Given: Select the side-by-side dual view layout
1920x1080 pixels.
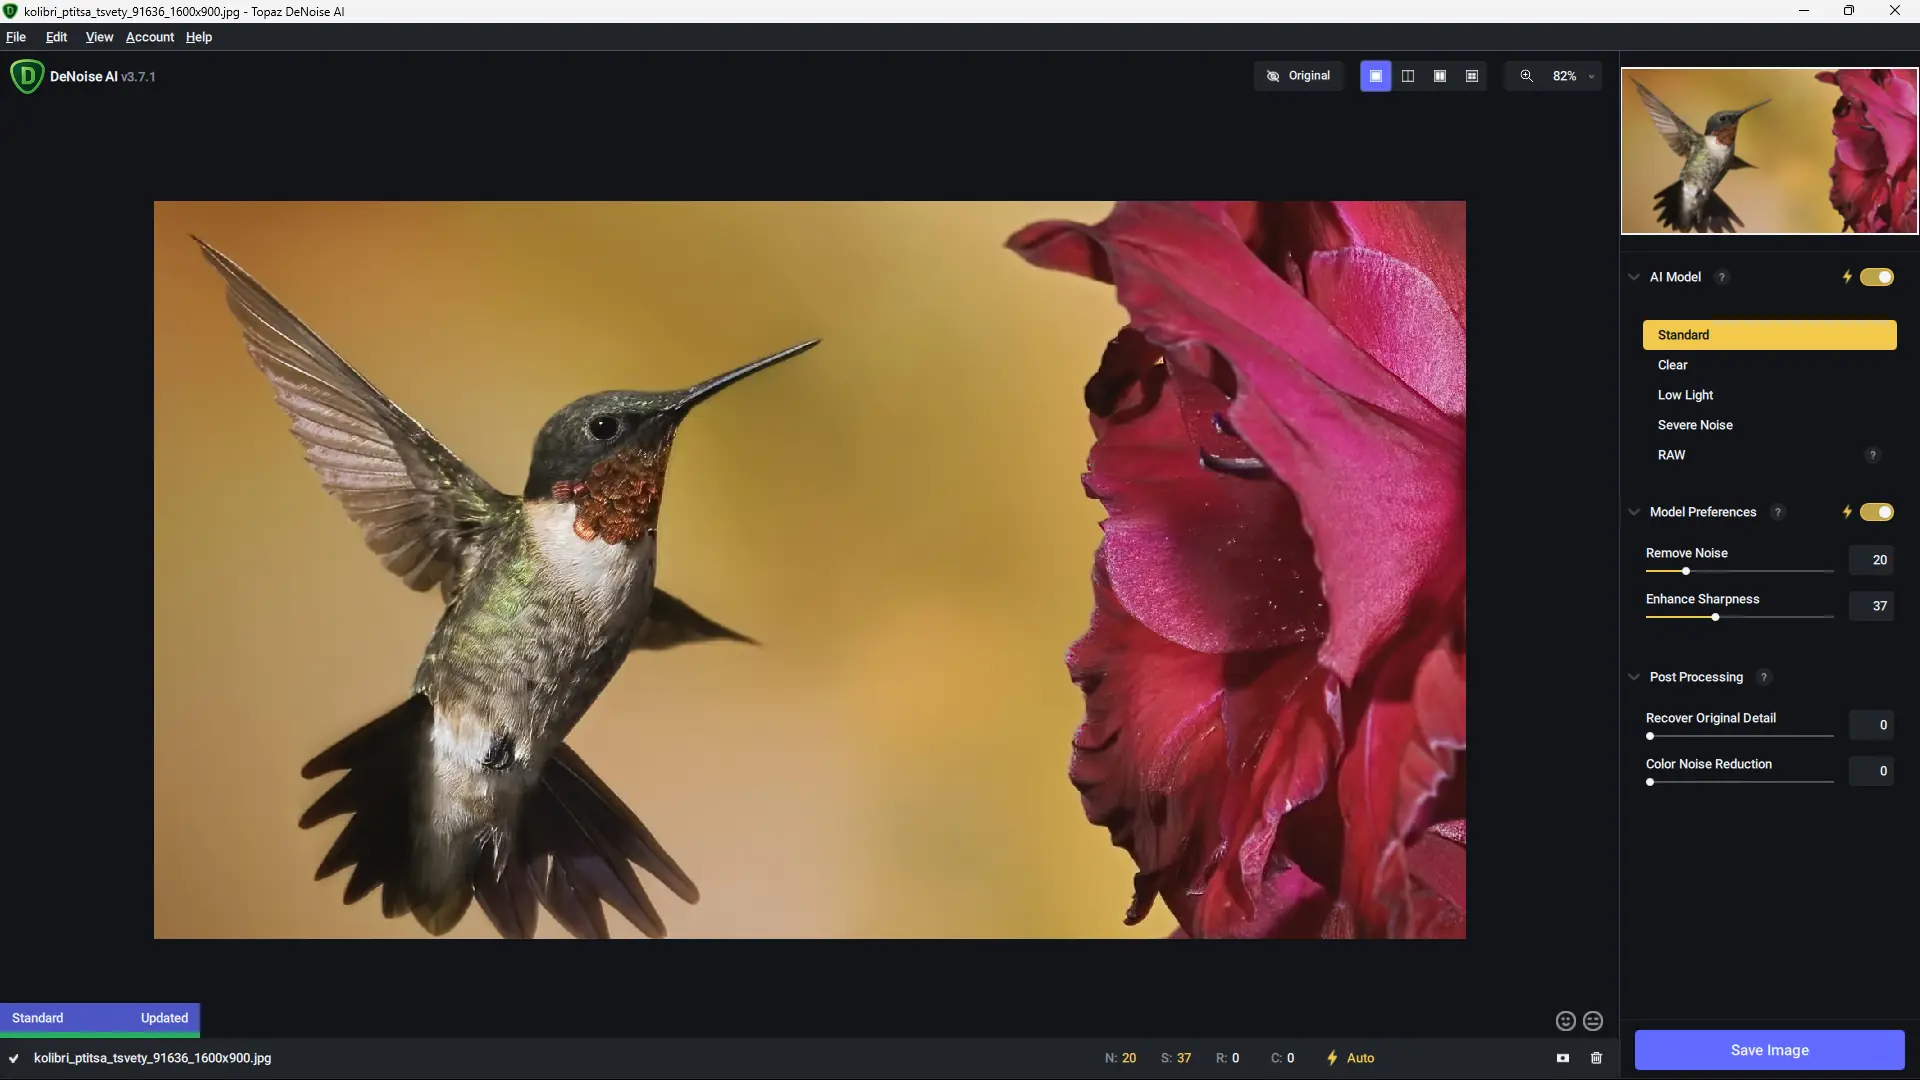Looking at the screenshot, I should point(1440,75).
